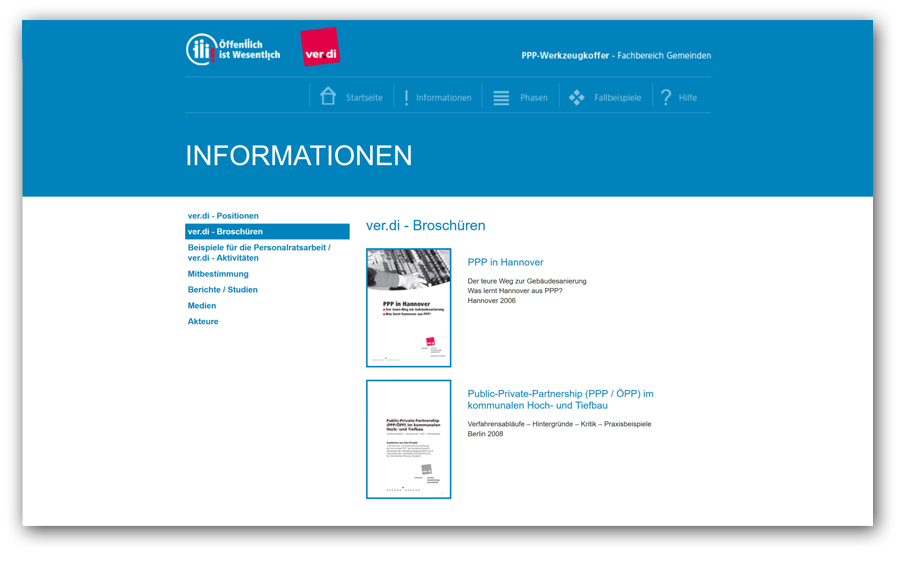The height and width of the screenshot is (564, 900).
Task: Click the three-lines icon beside Phasen
Action: tap(501, 98)
